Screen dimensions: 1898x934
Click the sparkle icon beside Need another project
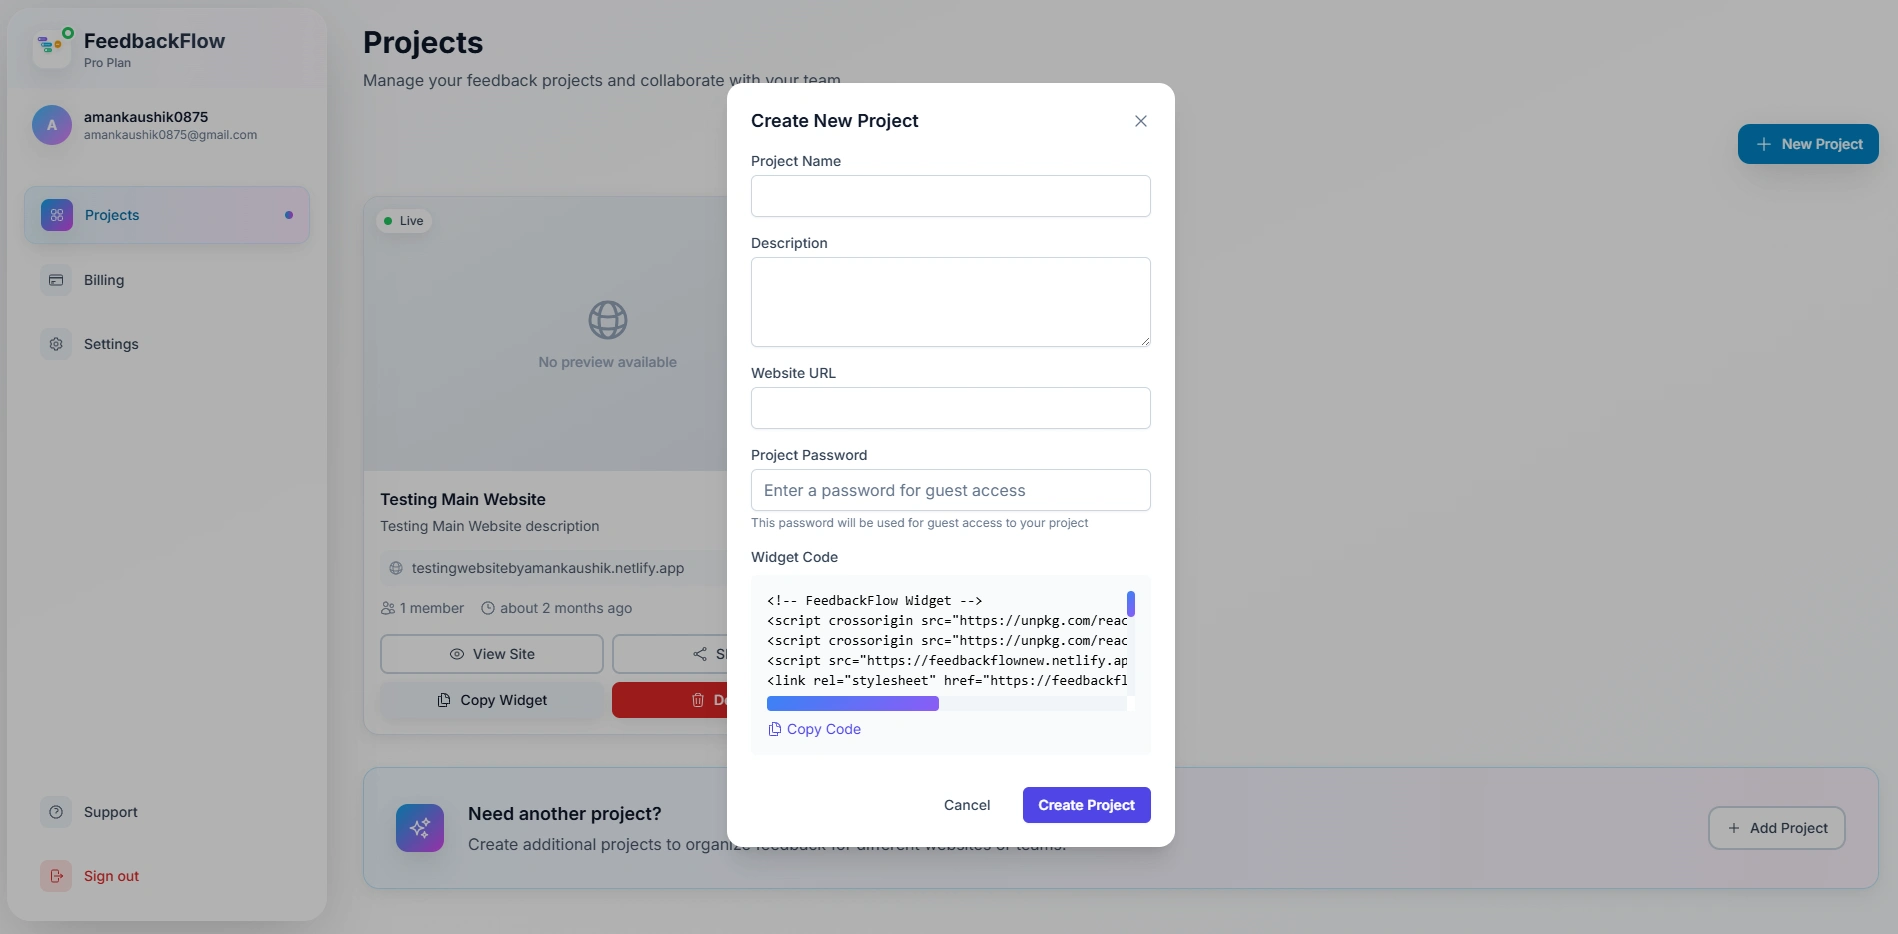420,828
